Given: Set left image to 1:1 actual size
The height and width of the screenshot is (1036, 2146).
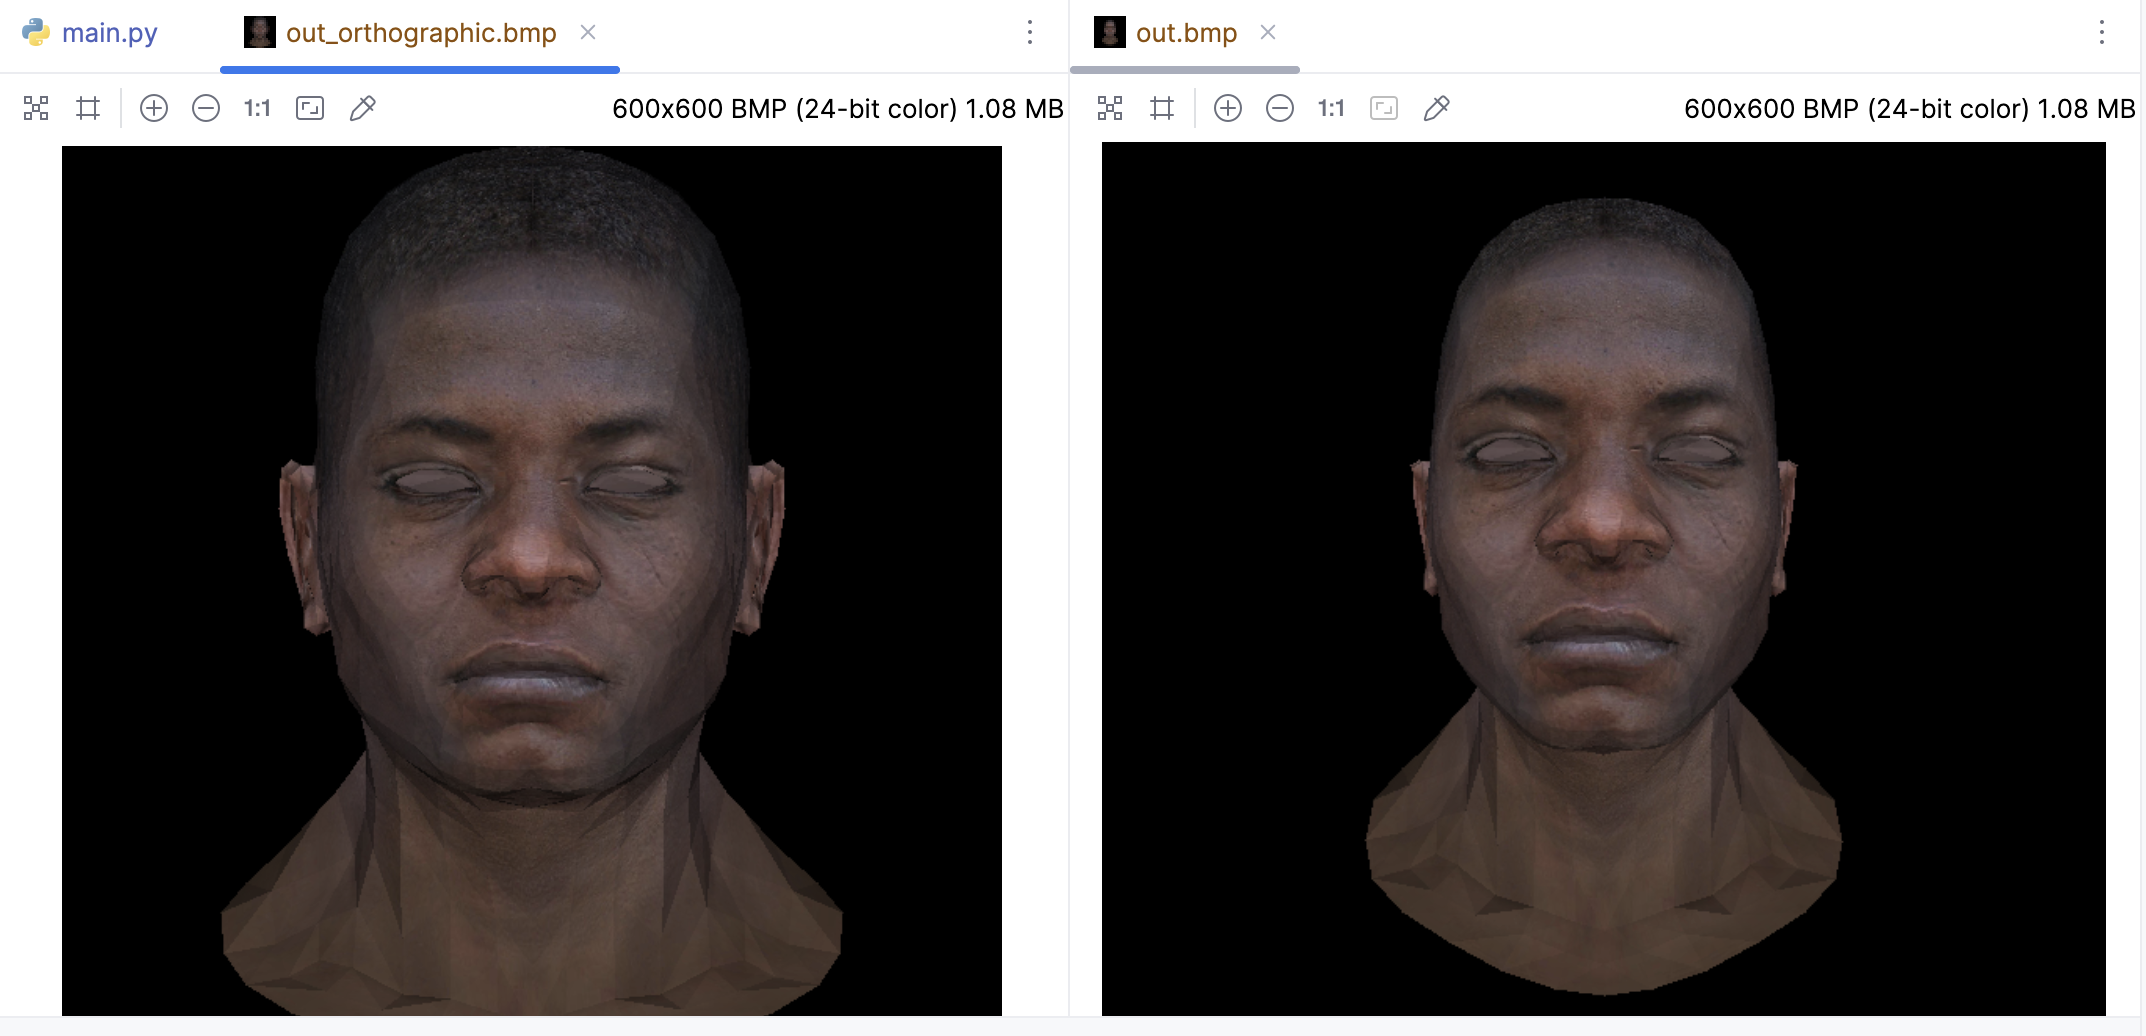Looking at the screenshot, I should point(257,108).
